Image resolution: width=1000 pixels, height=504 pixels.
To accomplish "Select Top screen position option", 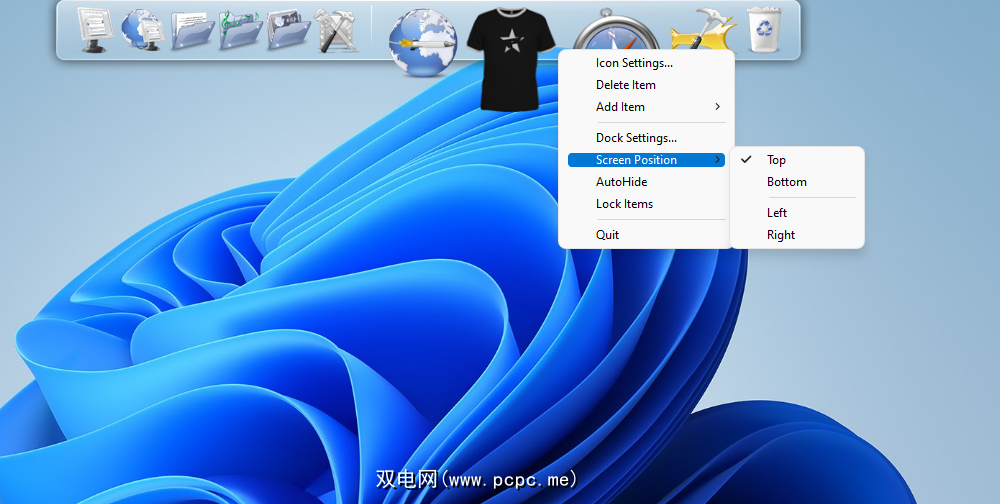I will 776,160.
